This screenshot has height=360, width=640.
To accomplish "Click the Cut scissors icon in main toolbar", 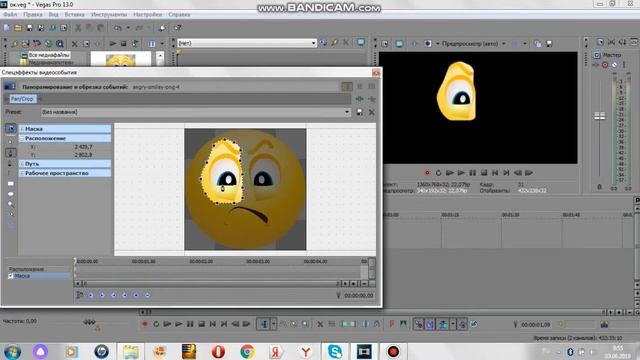I will point(78,28).
